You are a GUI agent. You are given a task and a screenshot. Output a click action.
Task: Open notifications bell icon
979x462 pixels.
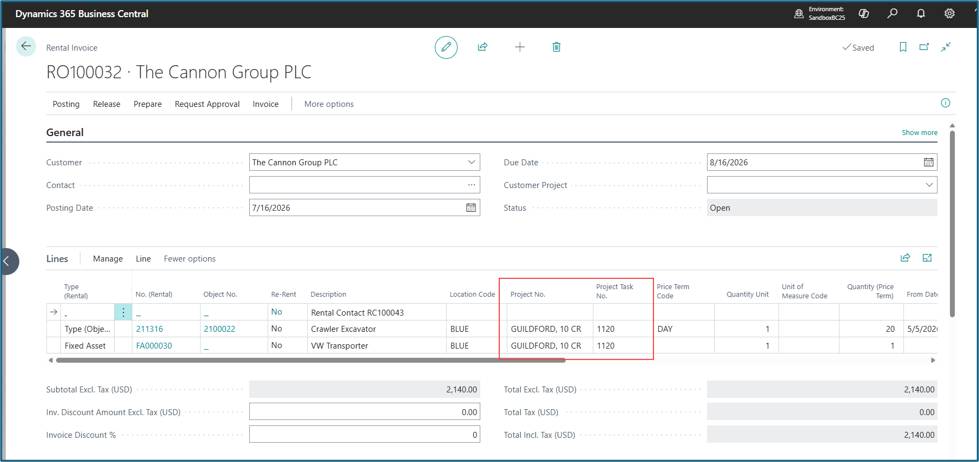921,13
